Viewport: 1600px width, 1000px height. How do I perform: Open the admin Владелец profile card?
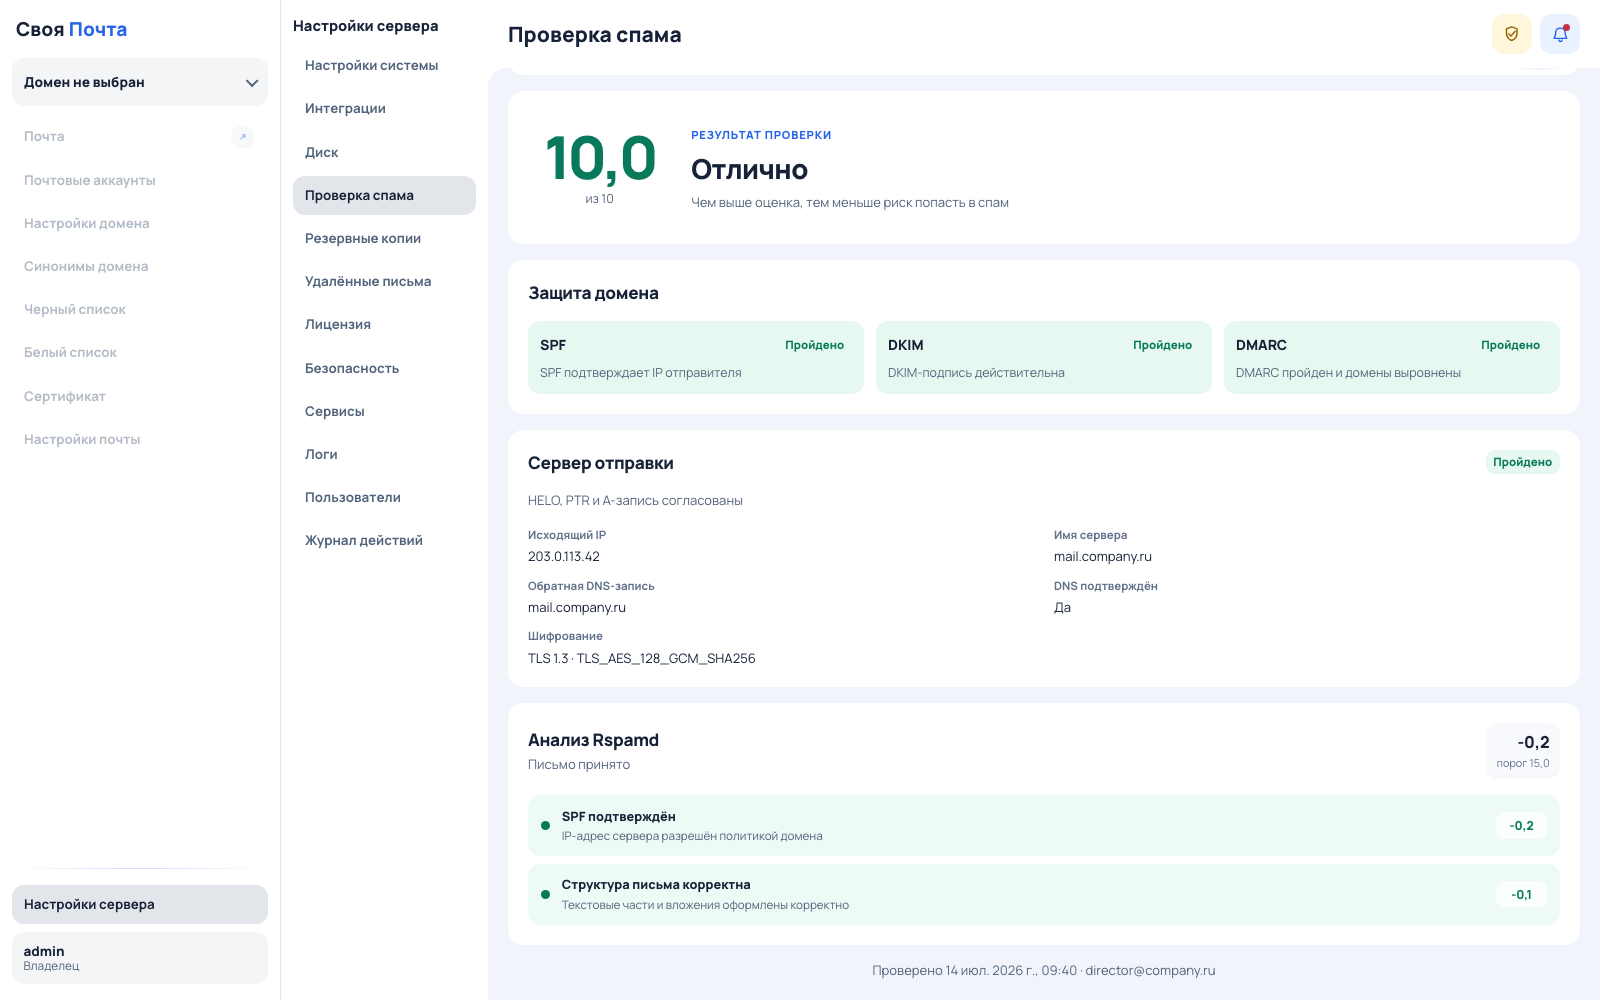[x=140, y=958]
